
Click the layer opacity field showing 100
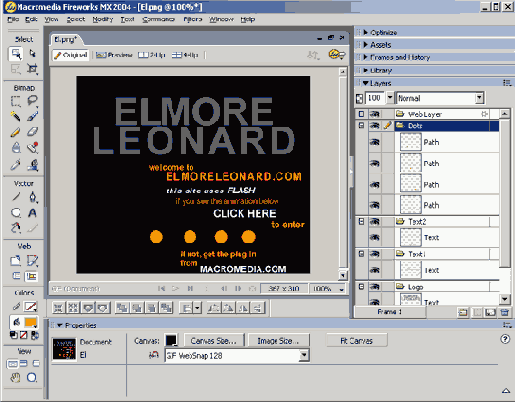click(x=374, y=98)
